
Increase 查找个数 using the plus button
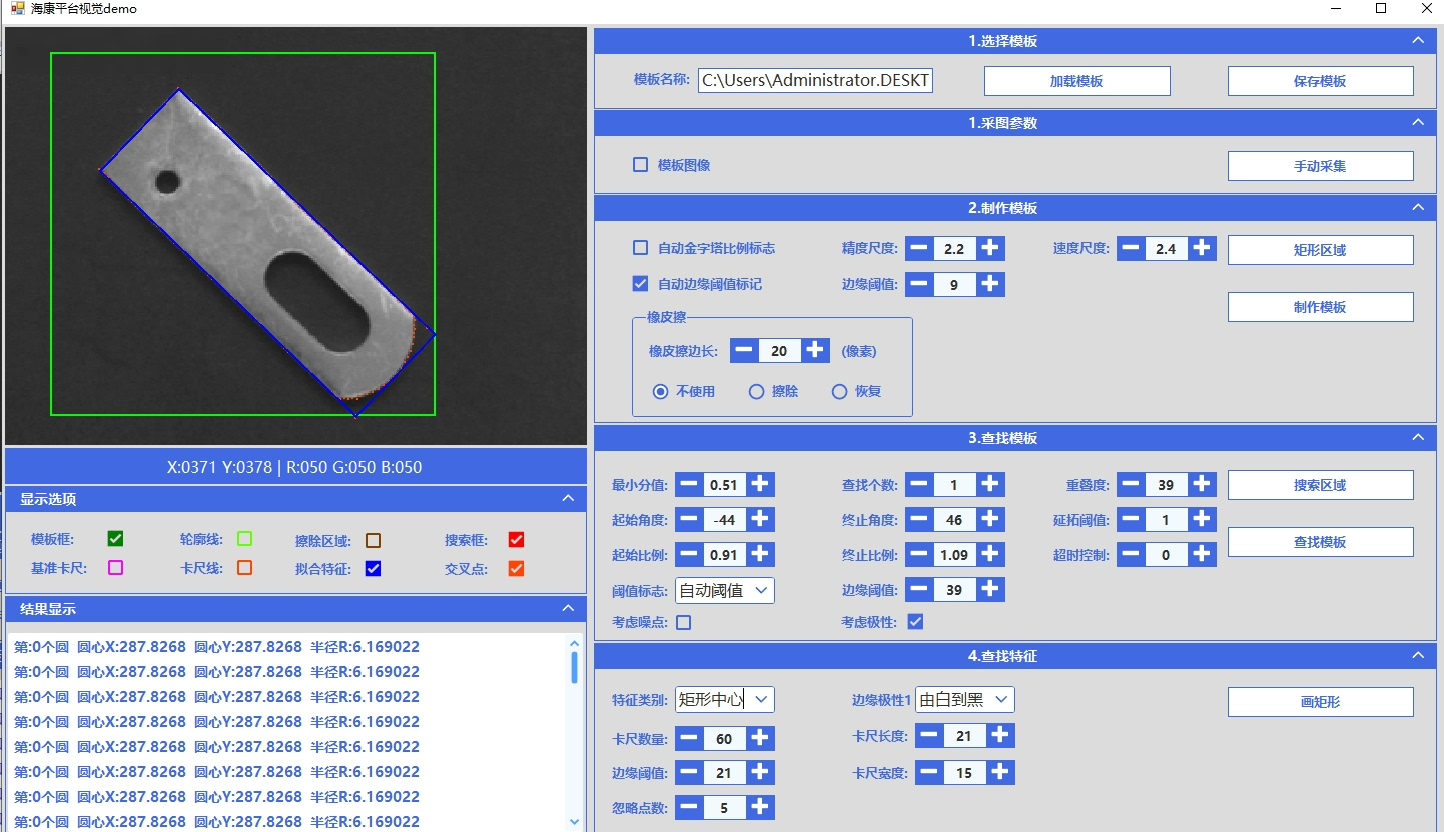coord(990,485)
